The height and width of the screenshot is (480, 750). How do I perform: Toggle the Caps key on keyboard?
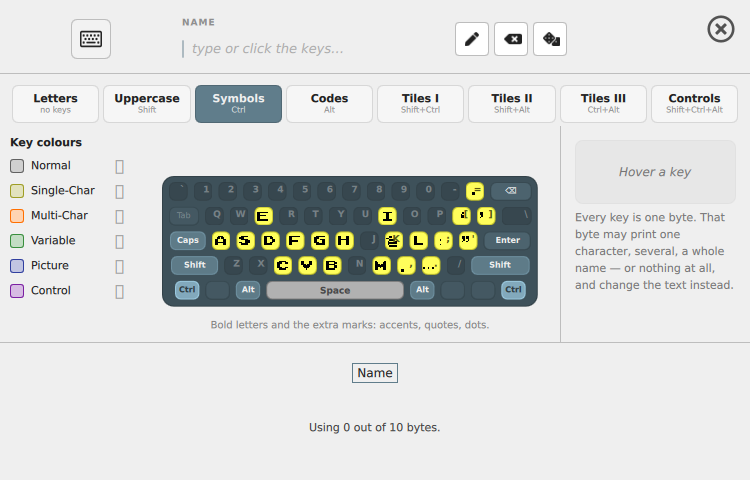point(188,240)
